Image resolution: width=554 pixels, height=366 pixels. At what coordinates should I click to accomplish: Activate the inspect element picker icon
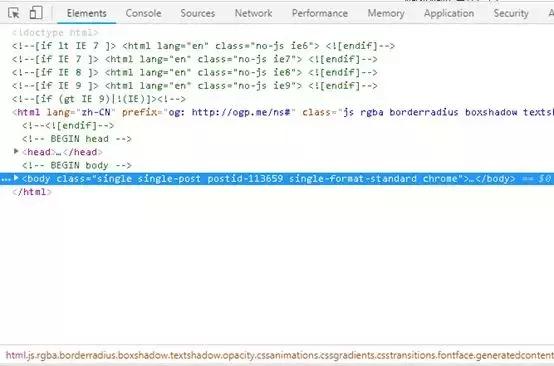14,13
